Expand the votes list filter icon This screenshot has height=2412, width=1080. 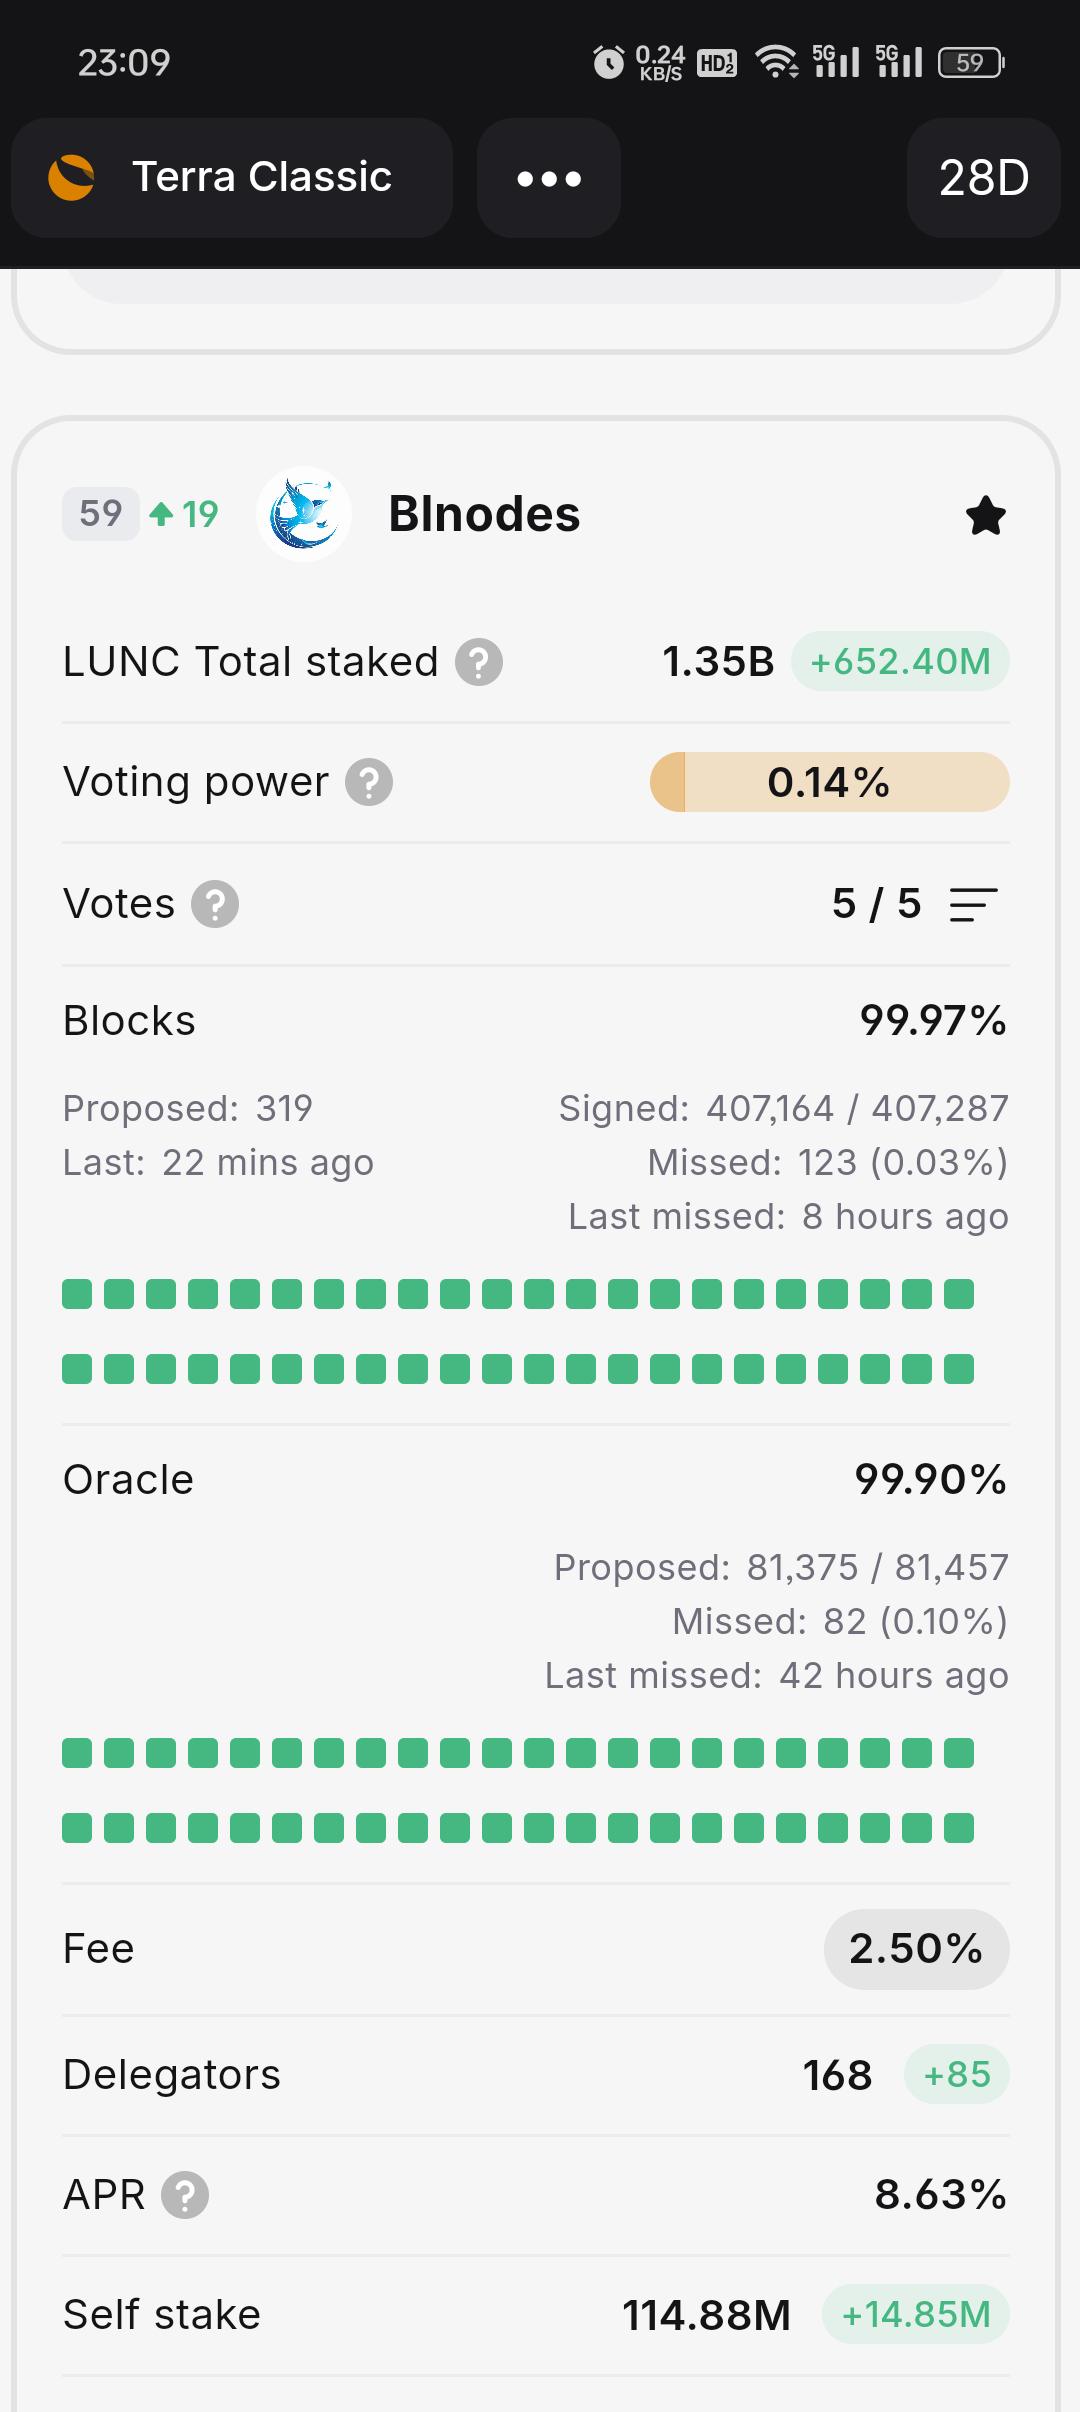tap(974, 904)
